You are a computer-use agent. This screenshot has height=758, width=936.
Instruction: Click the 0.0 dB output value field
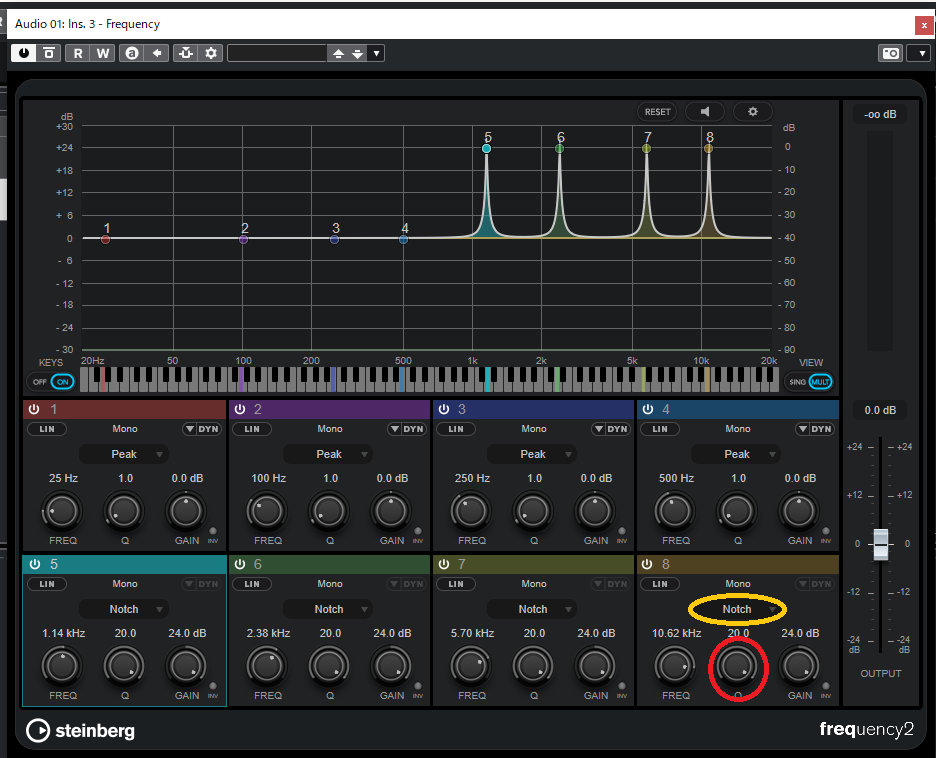880,410
